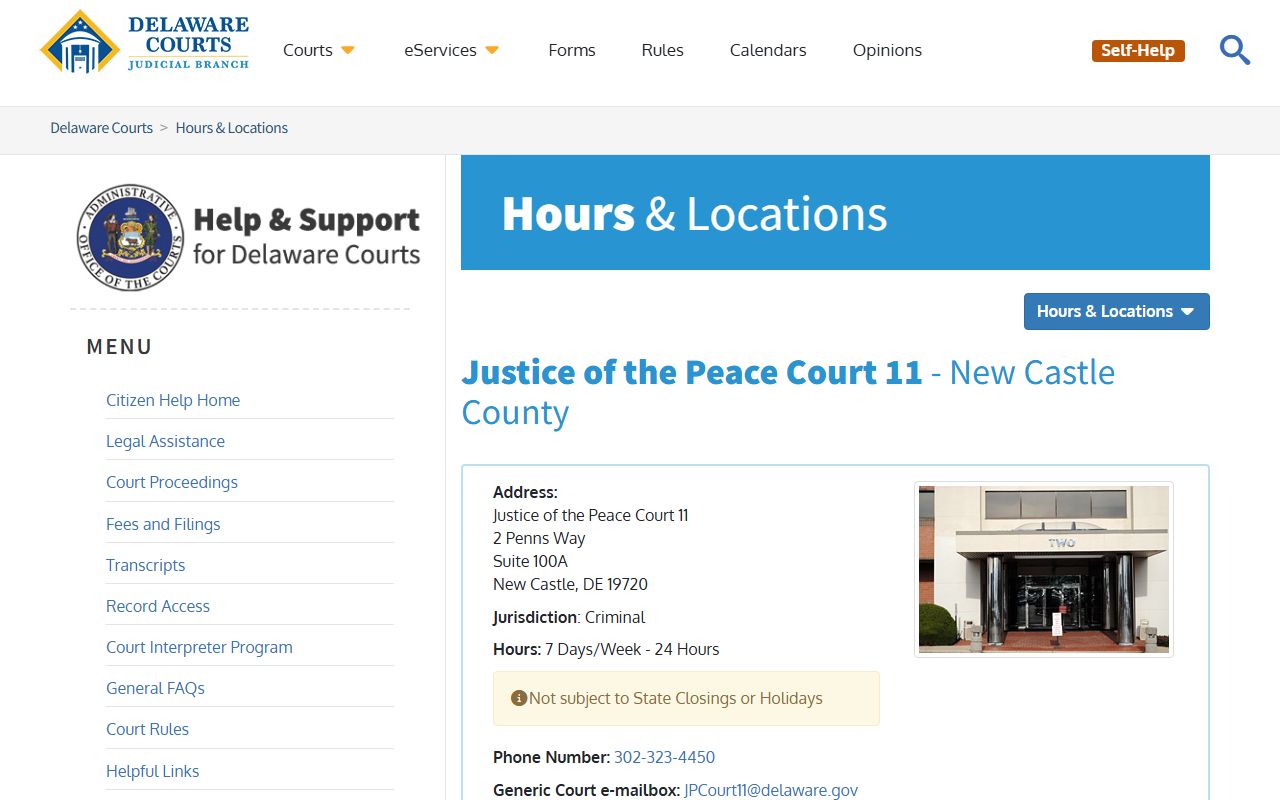Open the Hours & Locations dropdown button
Viewport: 1280px width, 800px height.
1117,311
